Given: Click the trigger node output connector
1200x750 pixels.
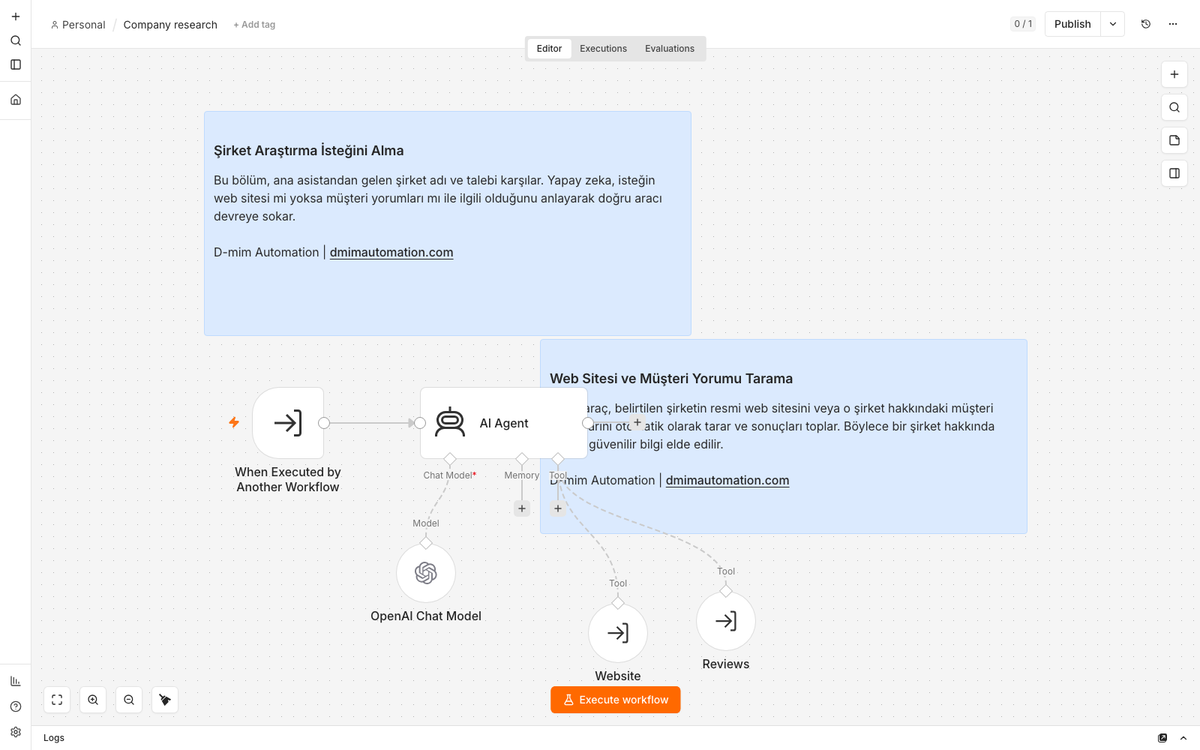Looking at the screenshot, I should coord(324,423).
